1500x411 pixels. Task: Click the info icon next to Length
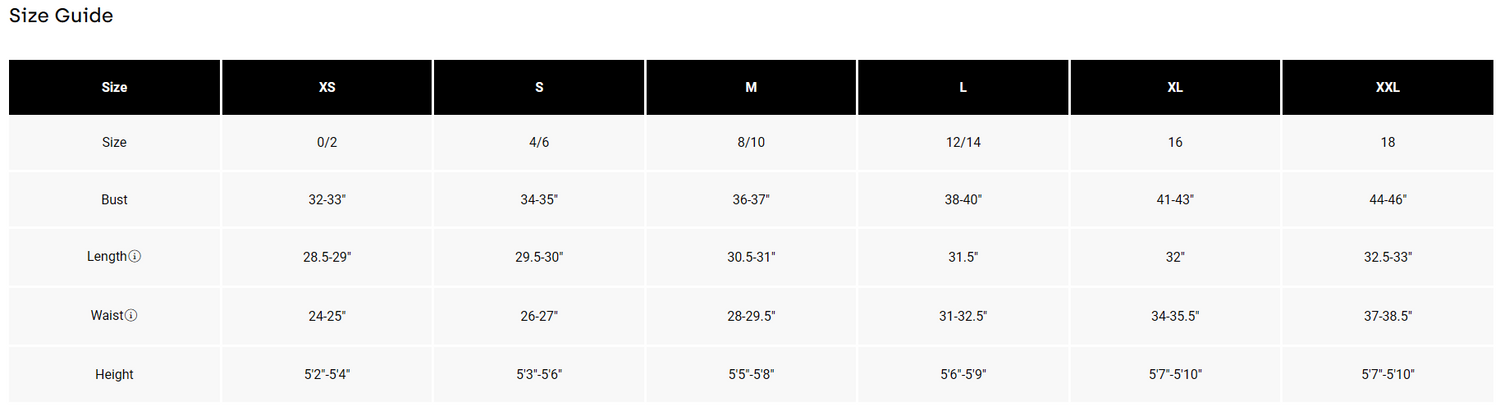coord(135,257)
